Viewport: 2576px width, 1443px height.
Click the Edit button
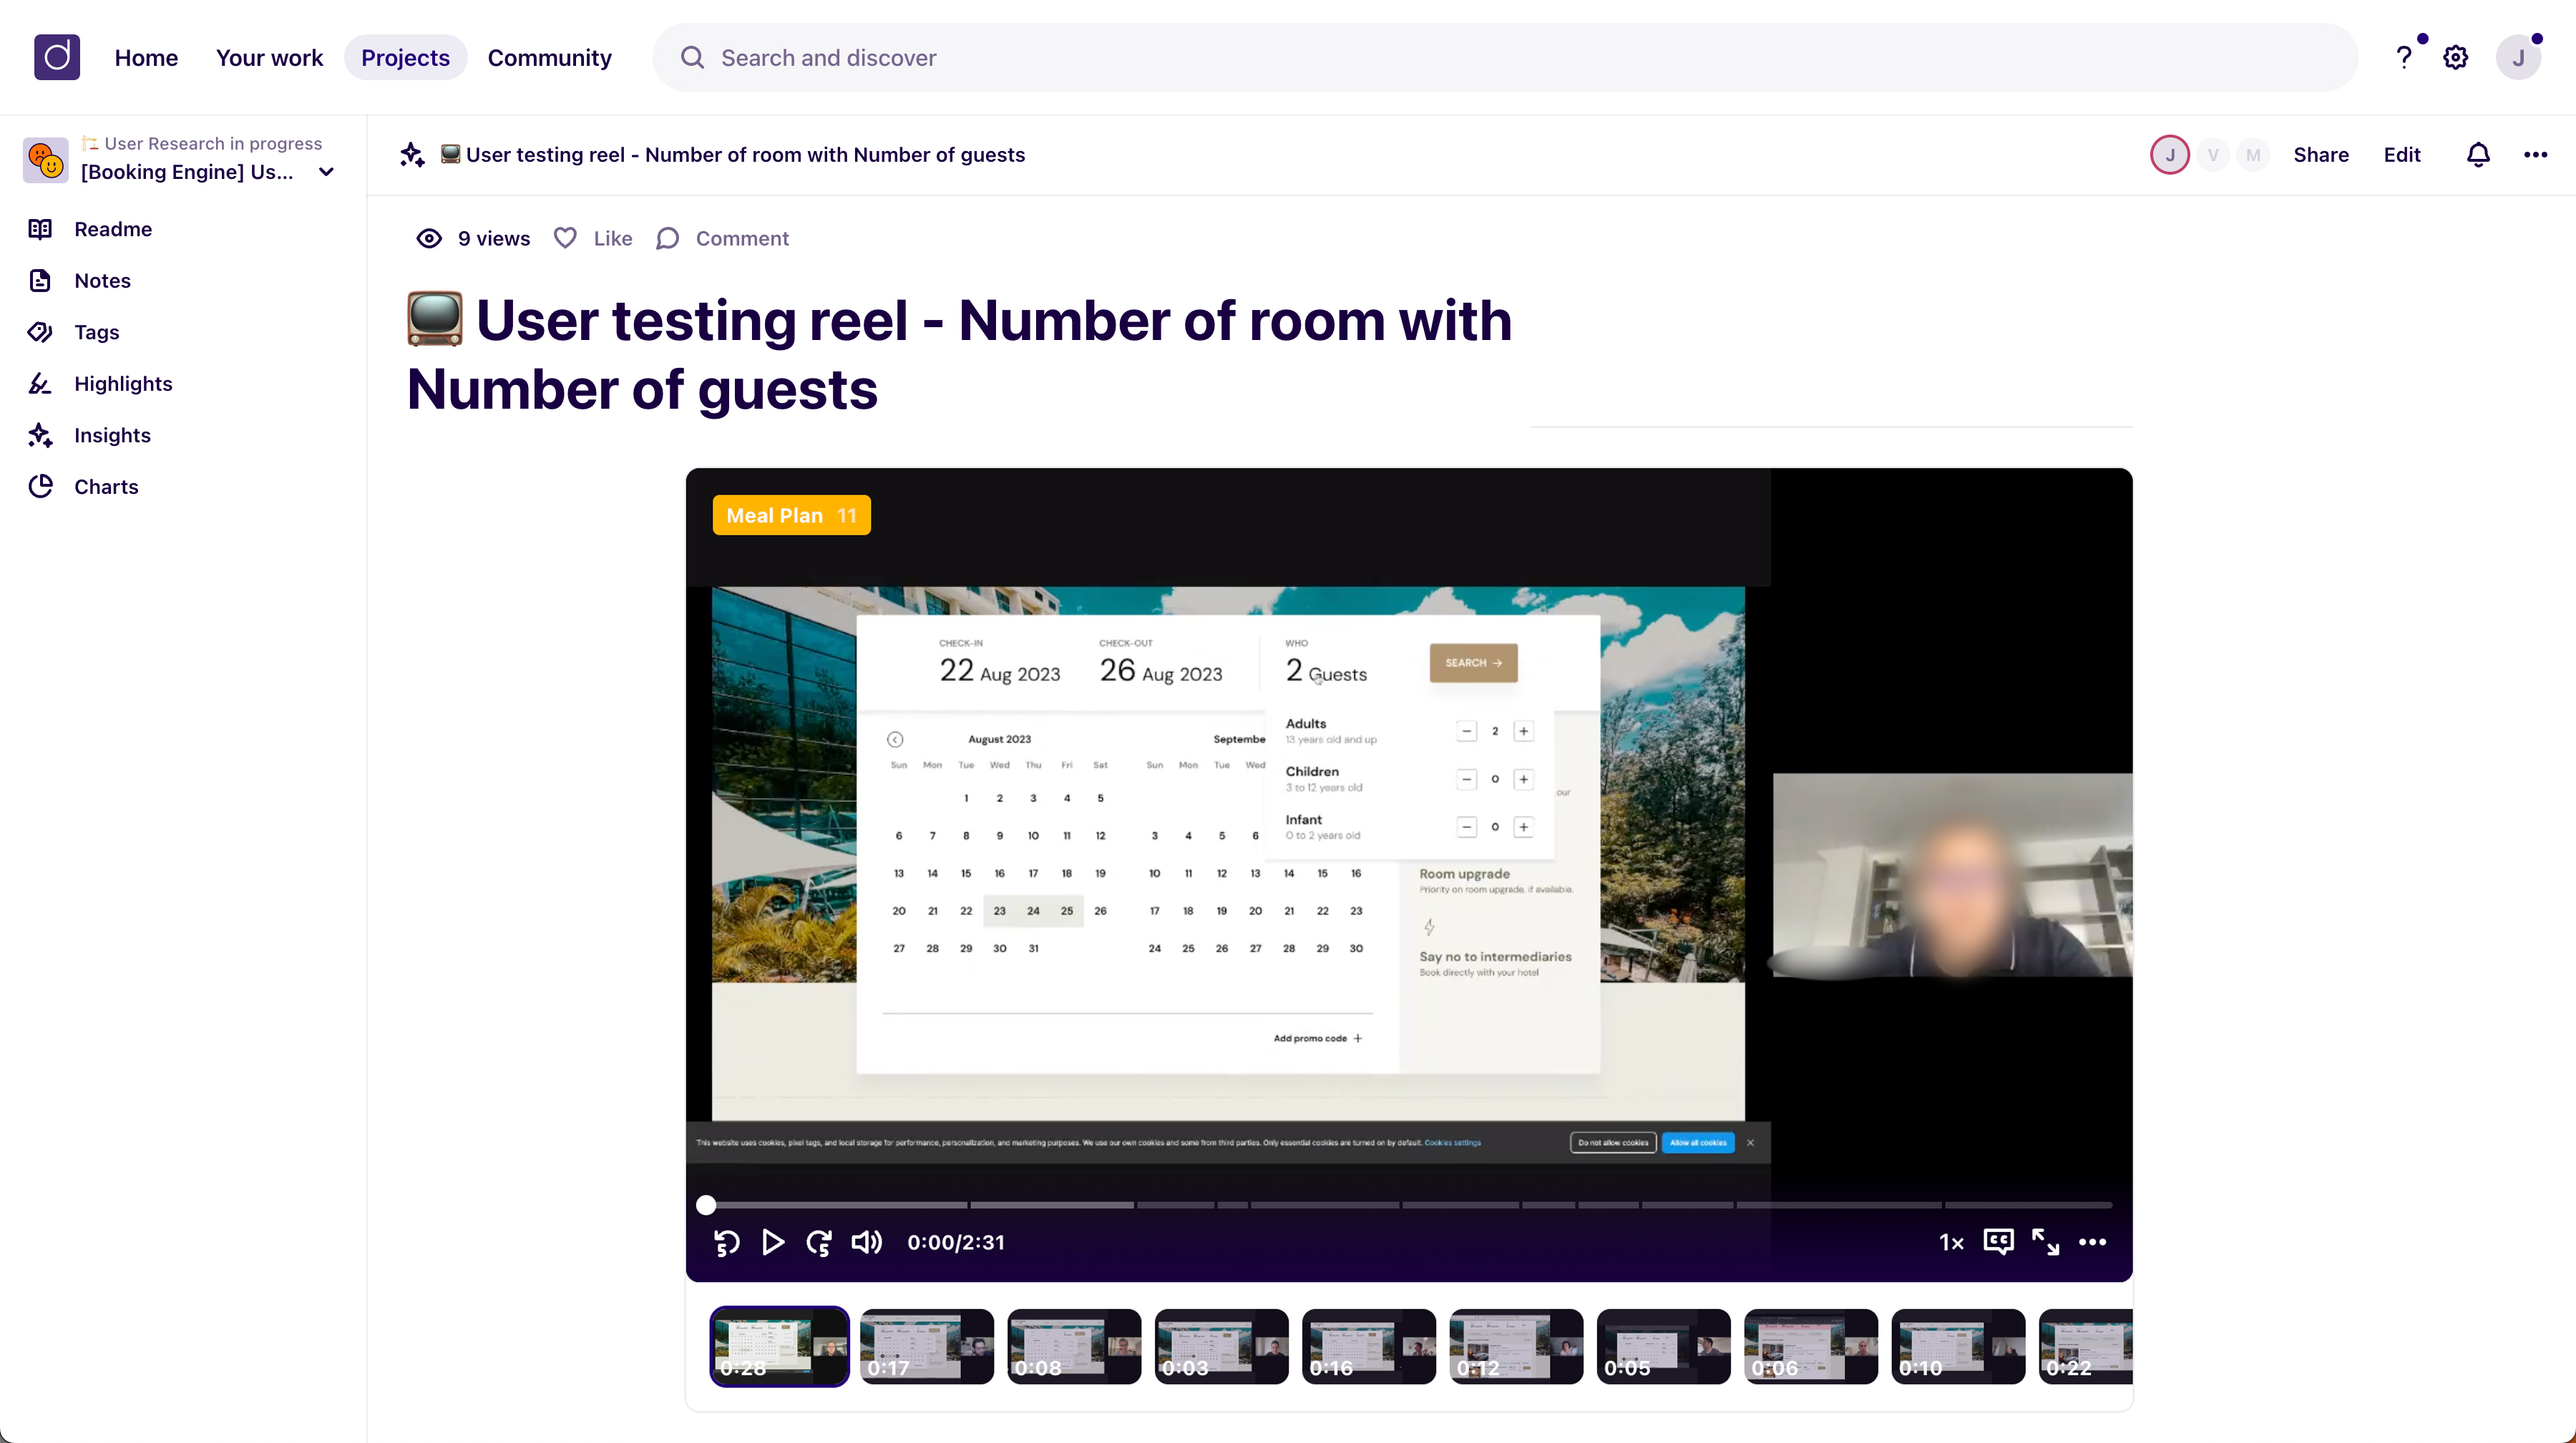pos(2401,154)
